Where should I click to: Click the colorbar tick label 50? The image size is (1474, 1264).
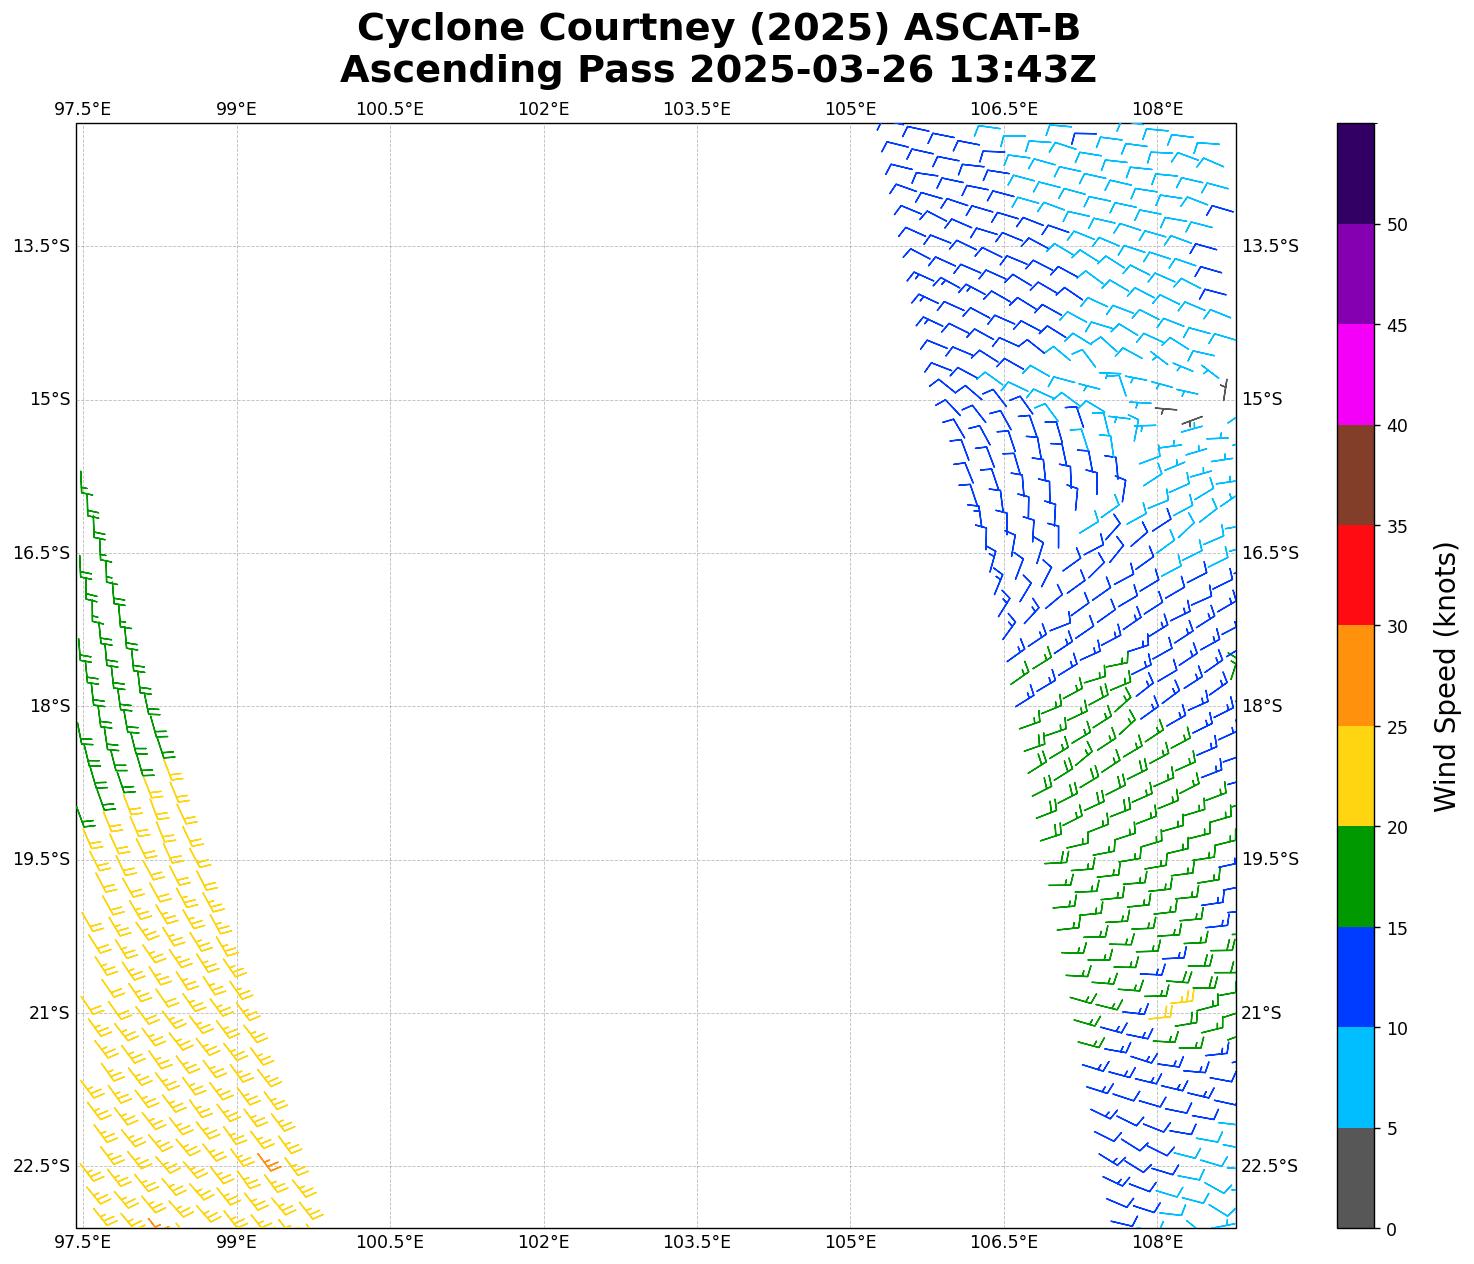1397,225
